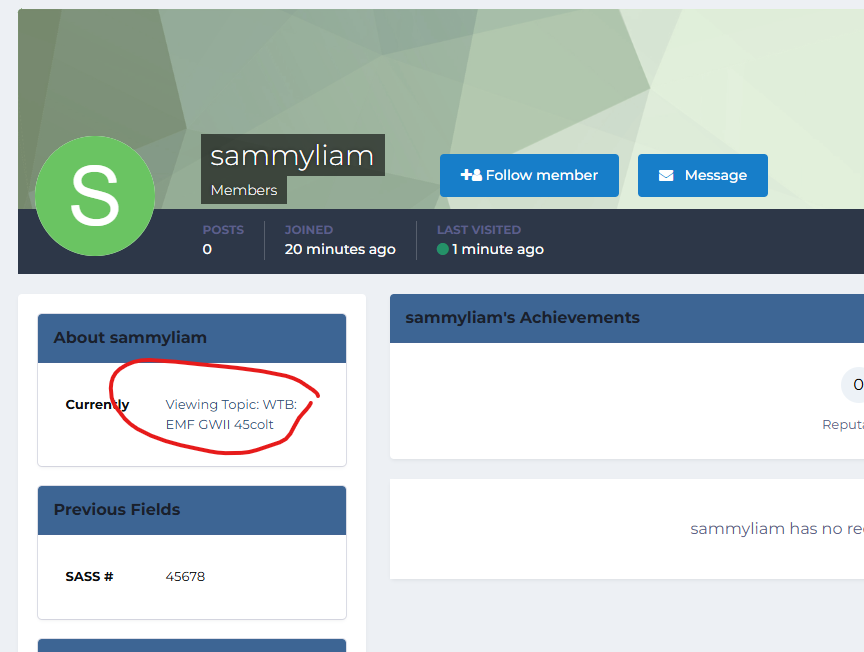This screenshot has height=652, width=864.
Task: Select the sammyliam username heading
Action: coord(292,156)
